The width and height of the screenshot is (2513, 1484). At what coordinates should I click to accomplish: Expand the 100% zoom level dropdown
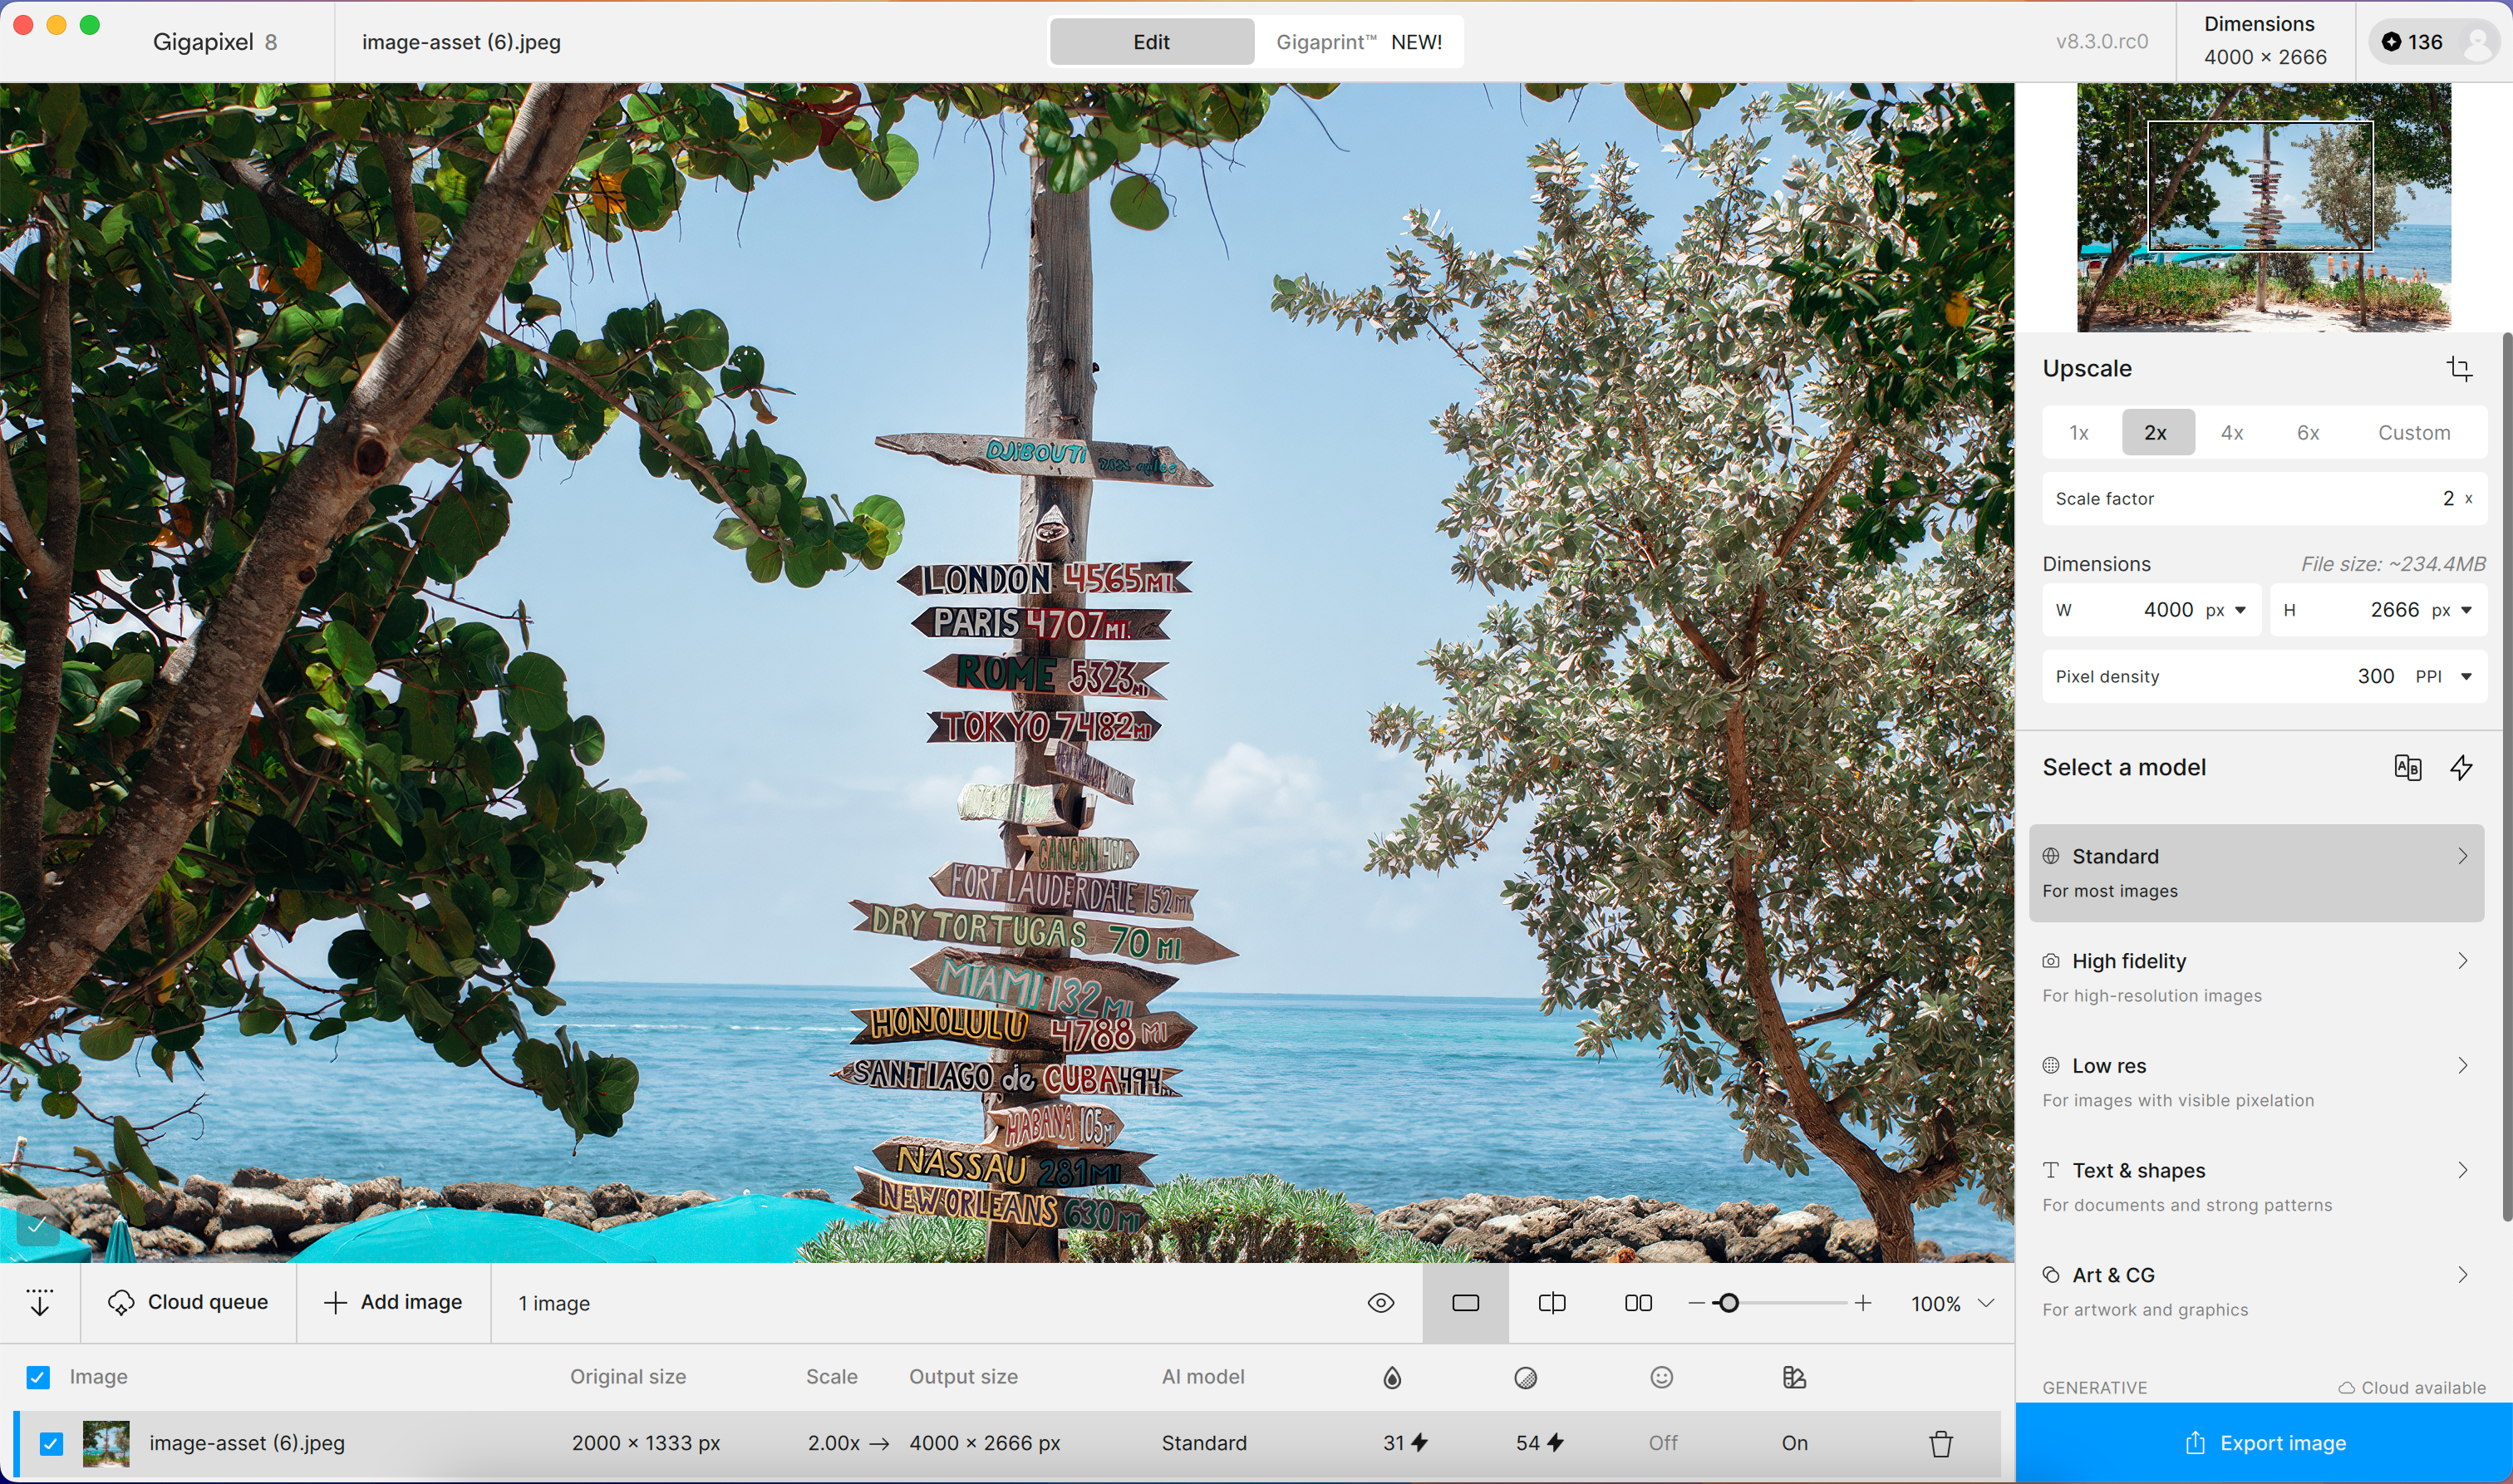click(1986, 1303)
